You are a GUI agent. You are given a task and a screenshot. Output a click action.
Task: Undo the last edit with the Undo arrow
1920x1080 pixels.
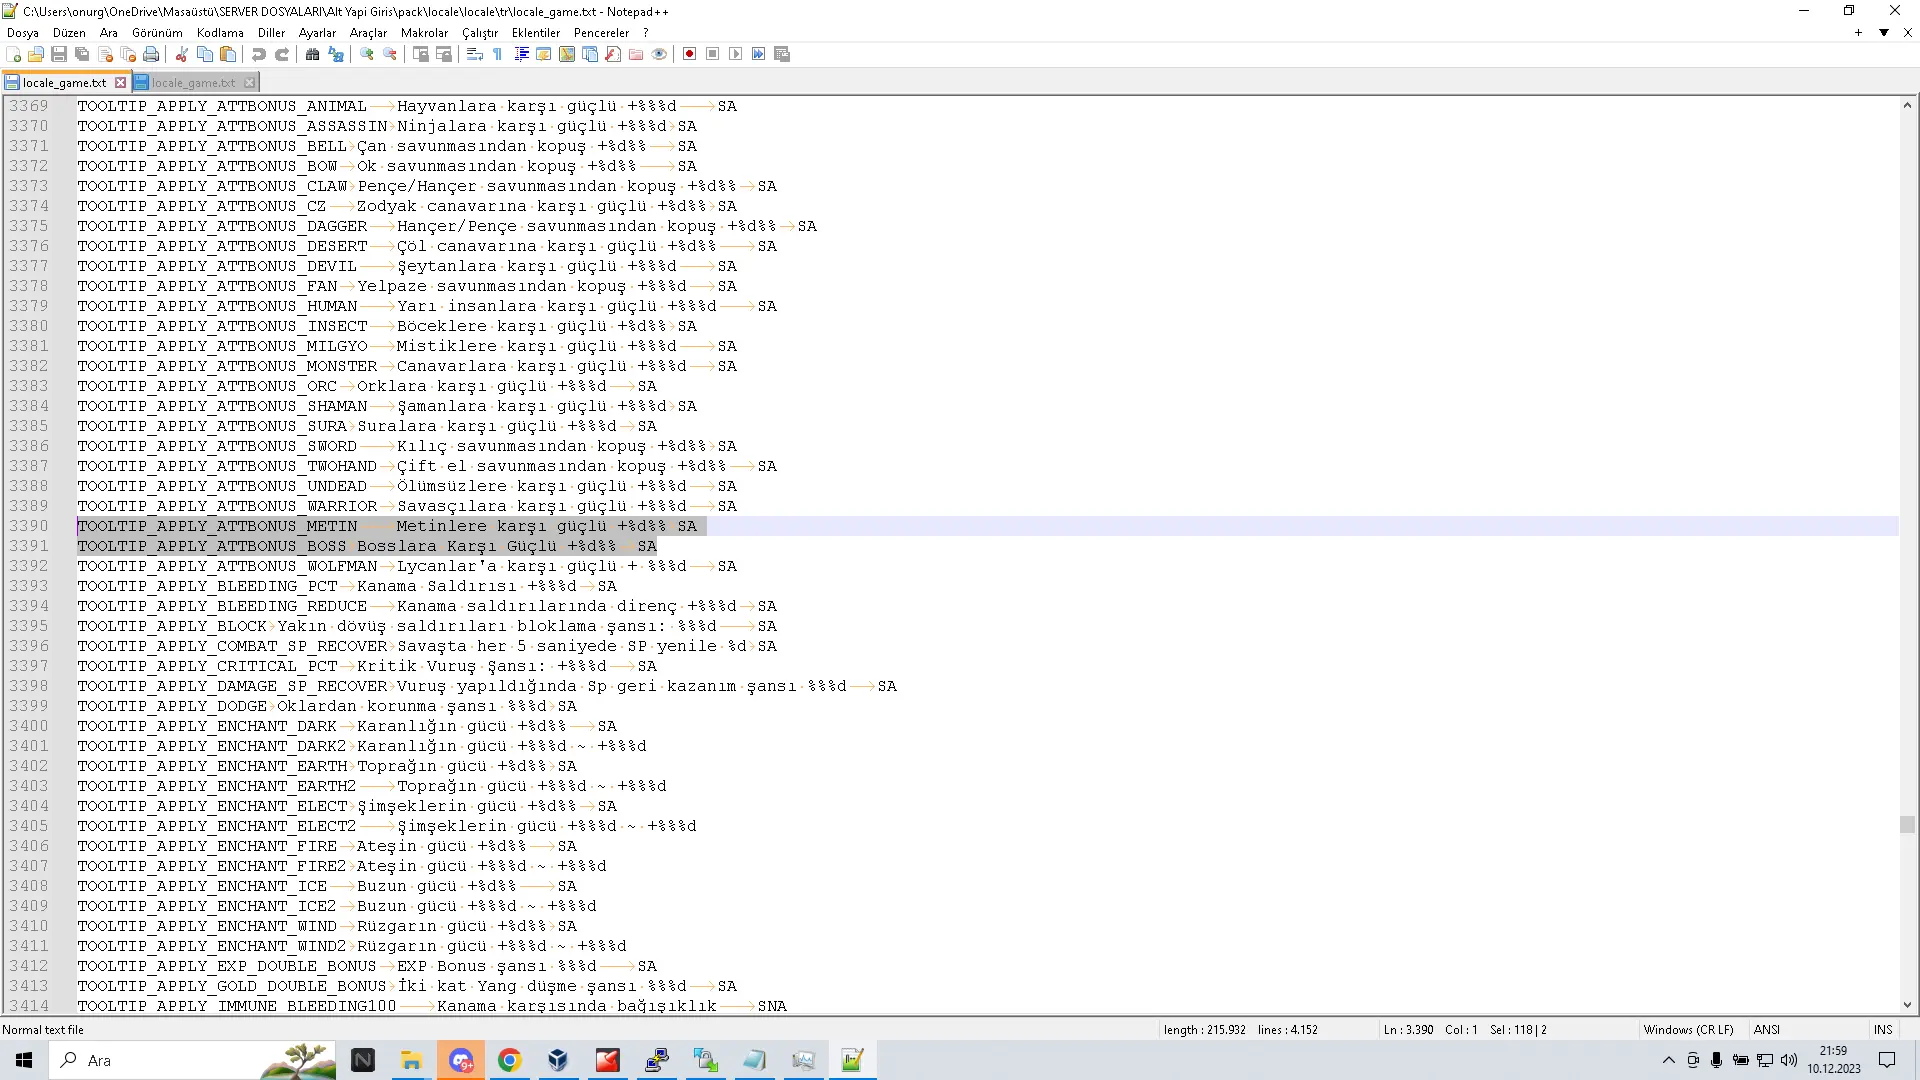259,54
